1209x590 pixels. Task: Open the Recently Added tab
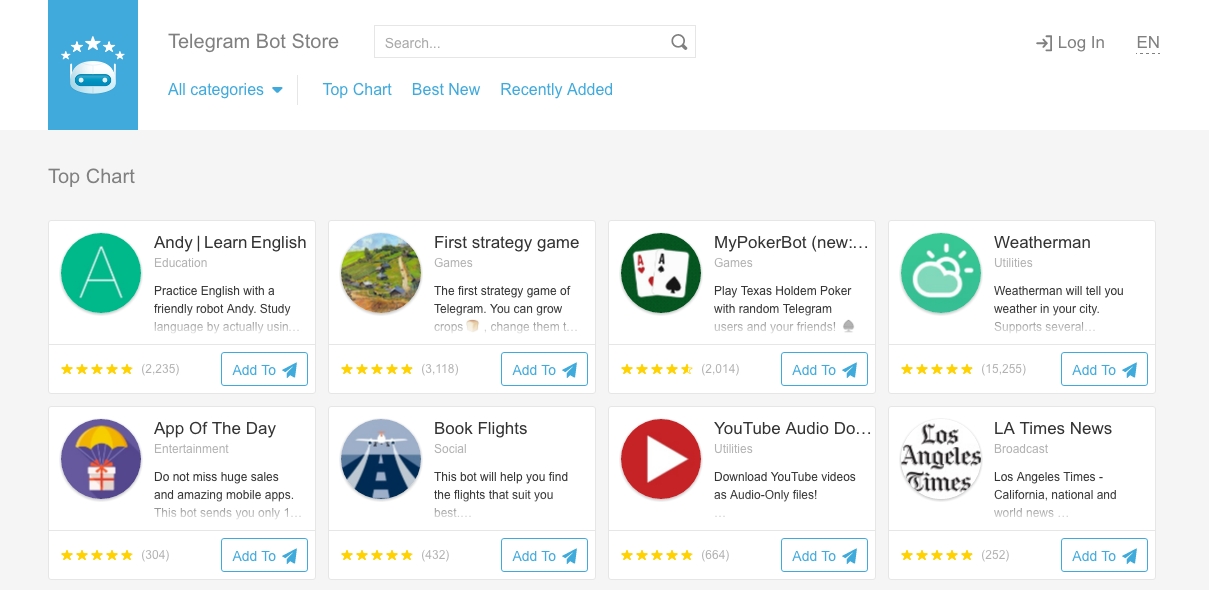click(x=556, y=90)
